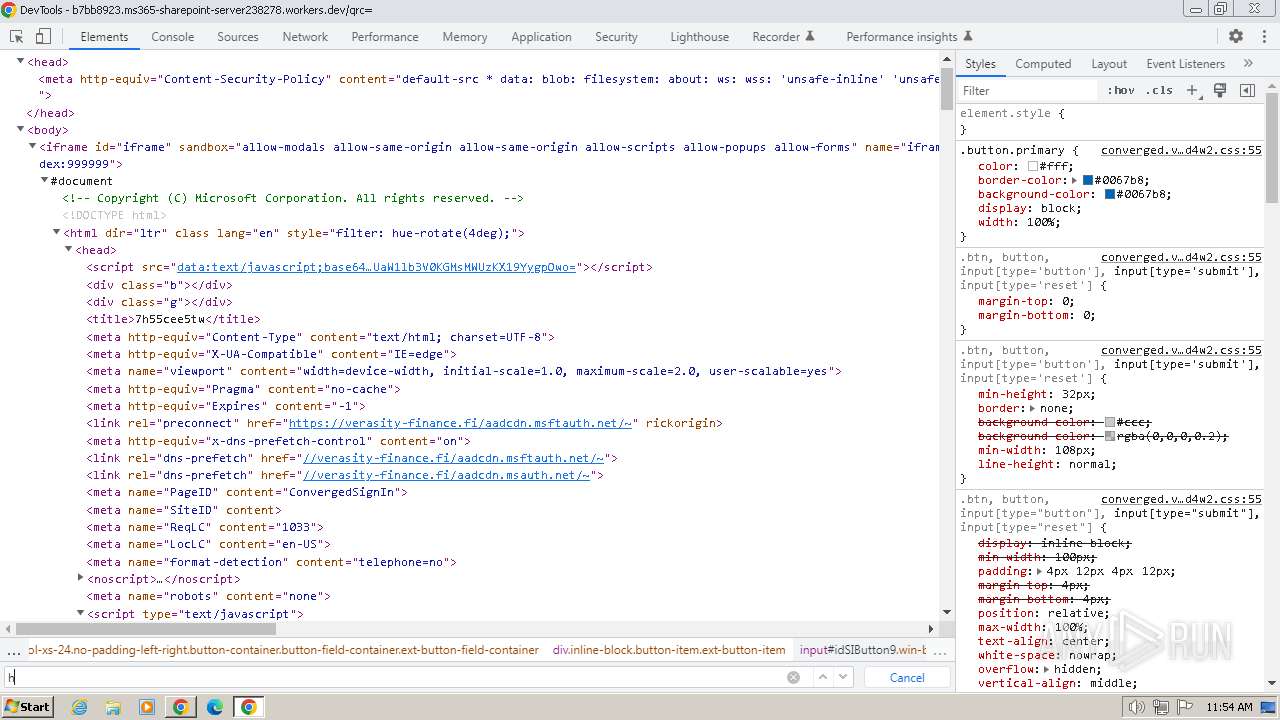Click the new style rule plus icon
1280x720 pixels.
[x=1192, y=90]
